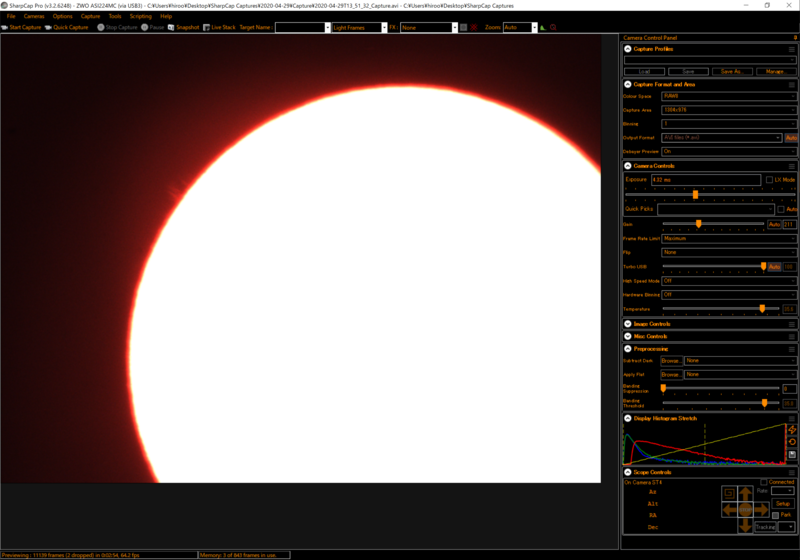Click Browse... for Subtract Dark
The width and height of the screenshot is (800, 560).
coord(671,361)
